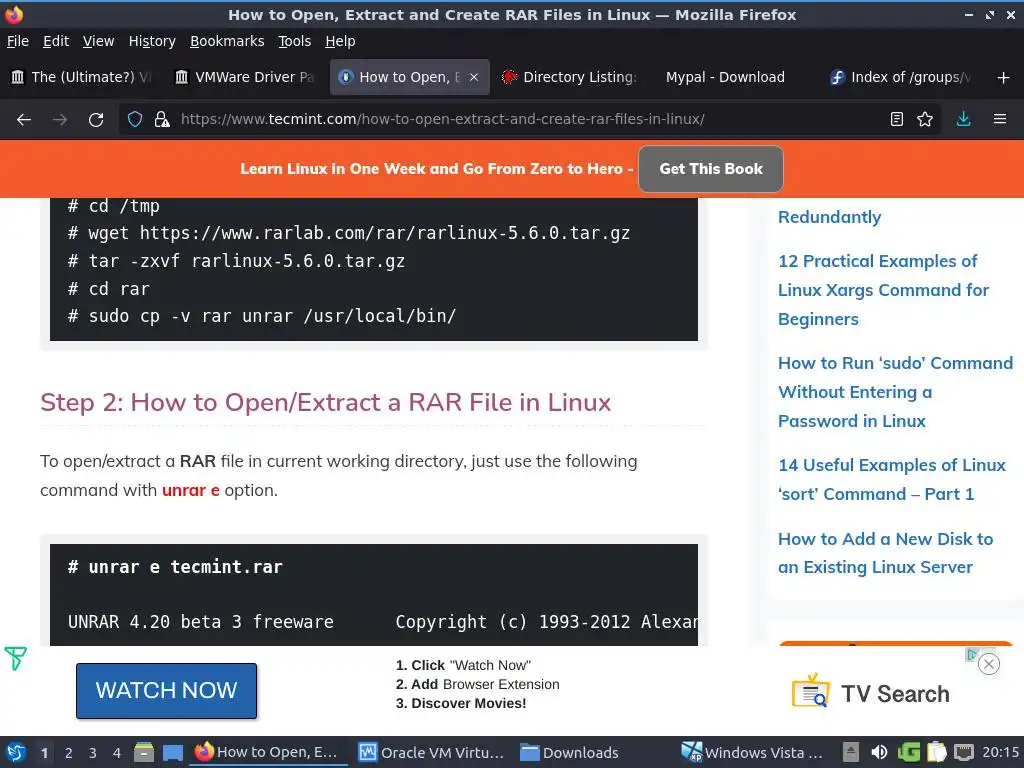Click the WATCH NOW ad button
The width and height of the screenshot is (1024, 768).
tap(167, 691)
